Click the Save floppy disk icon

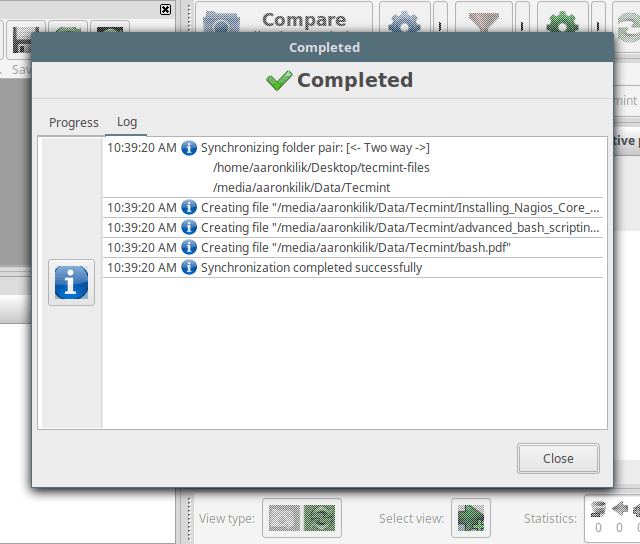[x=22, y=42]
